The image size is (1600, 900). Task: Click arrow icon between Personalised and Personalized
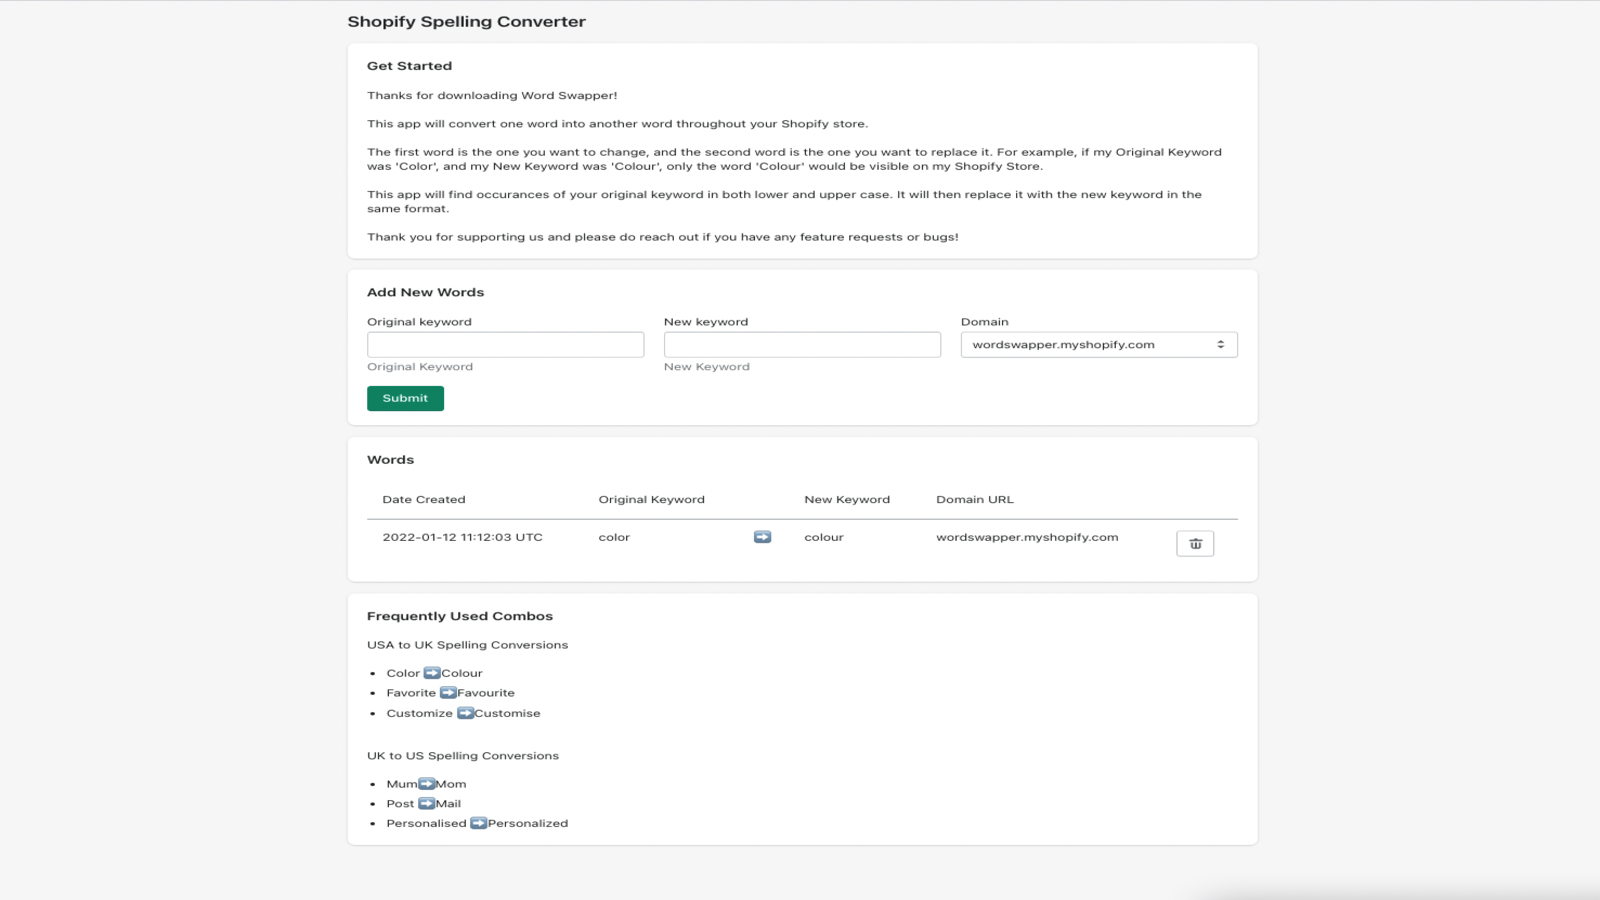point(478,823)
